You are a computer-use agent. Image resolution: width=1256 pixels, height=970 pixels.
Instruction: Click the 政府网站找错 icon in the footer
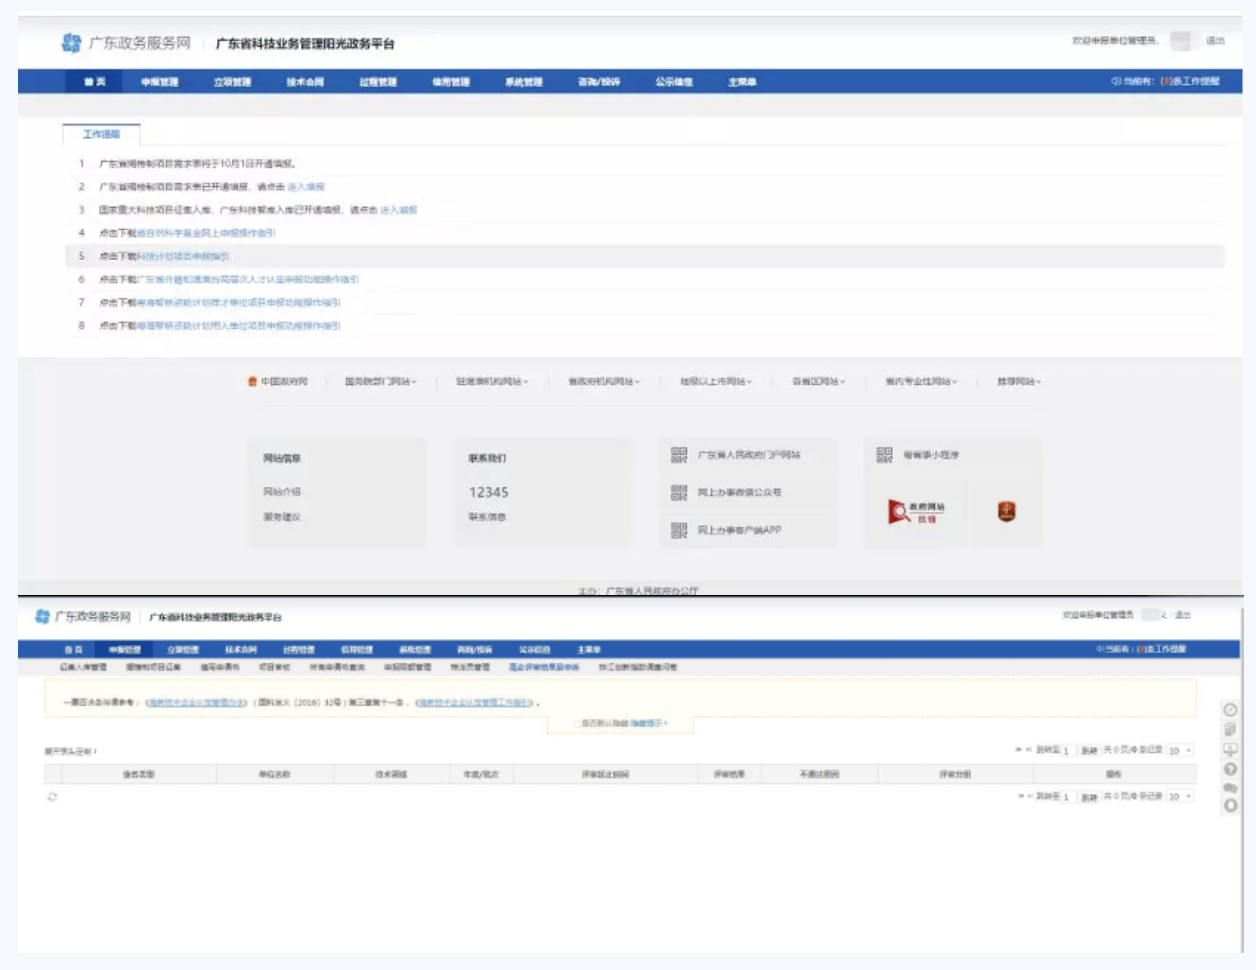[x=916, y=512]
